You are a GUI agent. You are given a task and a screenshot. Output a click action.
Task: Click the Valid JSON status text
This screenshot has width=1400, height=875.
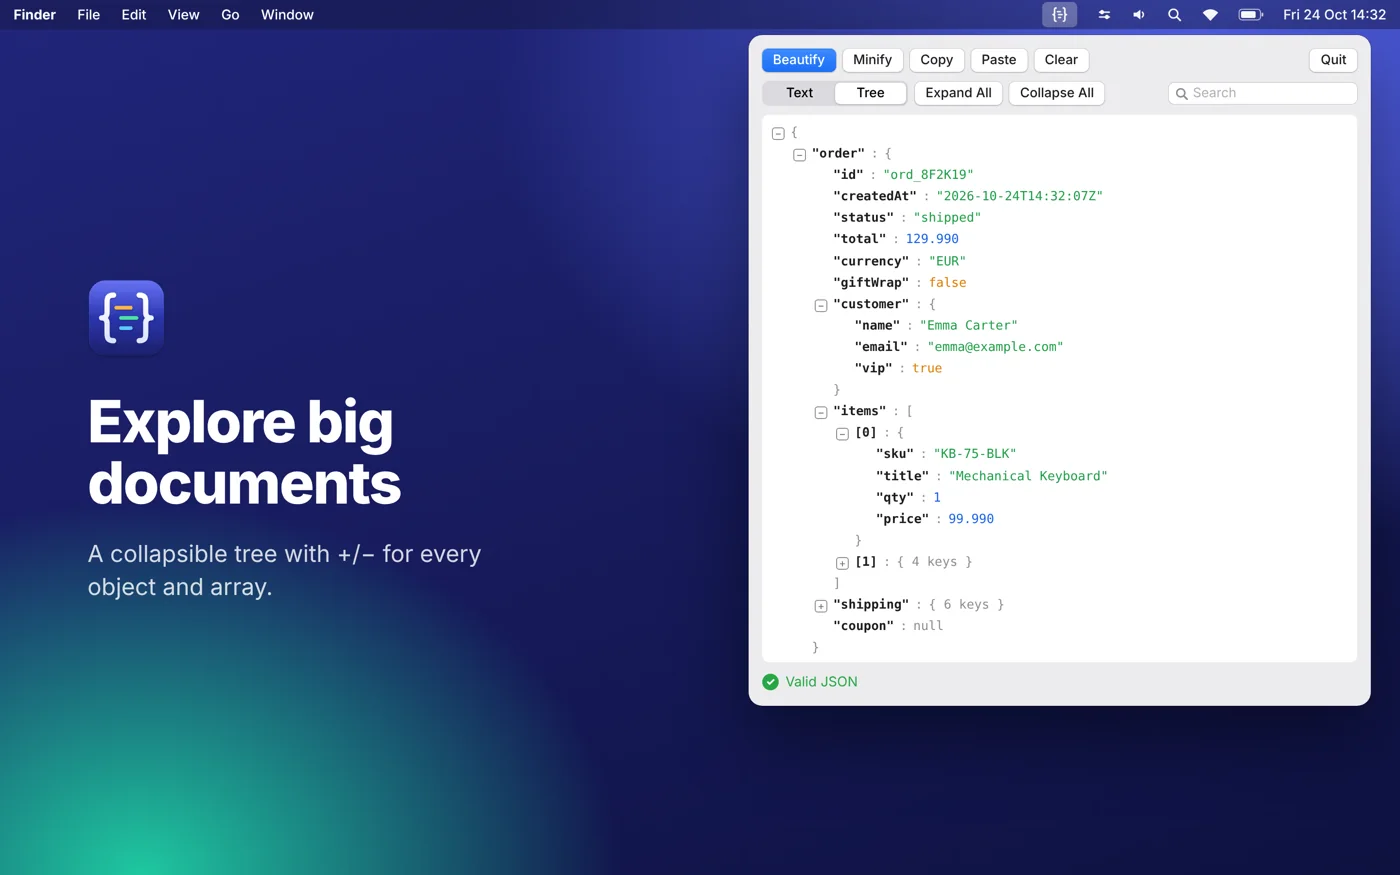pos(821,682)
